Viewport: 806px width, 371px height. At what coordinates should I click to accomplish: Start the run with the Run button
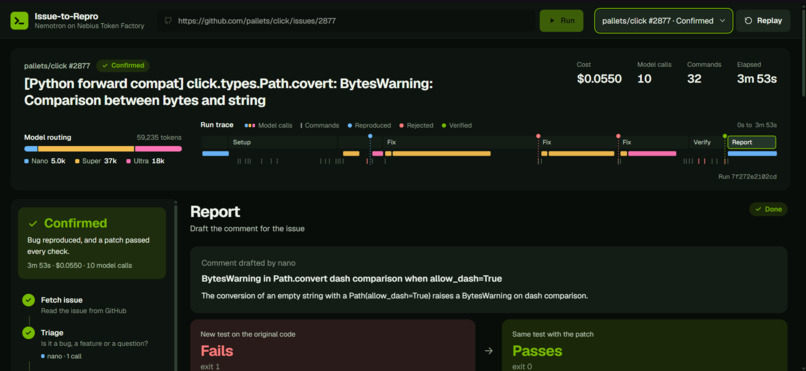click(561, 21)
